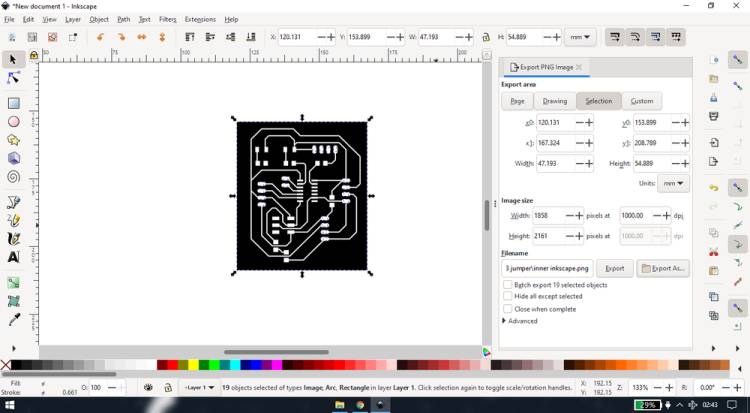Choose the Dropper color picker tool

pyautogui.click(x=13, y=319)
